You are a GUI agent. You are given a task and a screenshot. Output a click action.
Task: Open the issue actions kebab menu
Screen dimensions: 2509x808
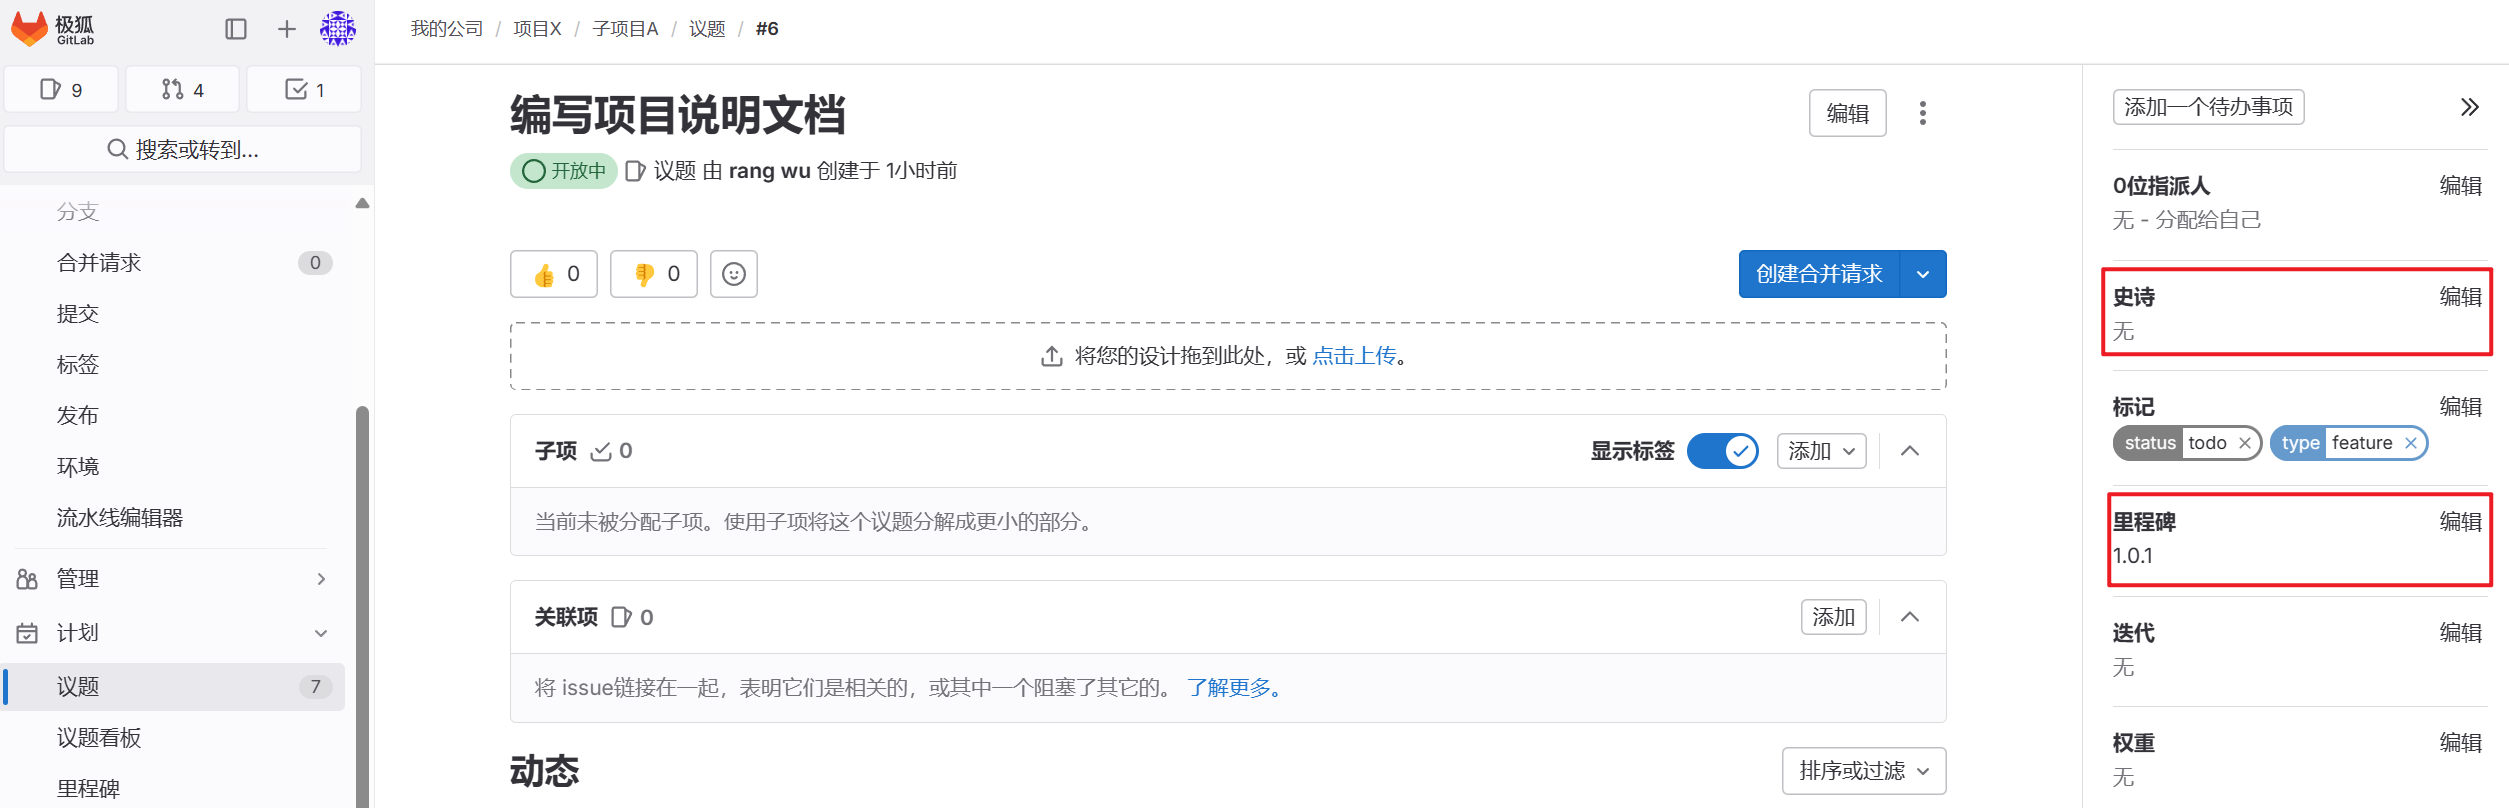1922,113
